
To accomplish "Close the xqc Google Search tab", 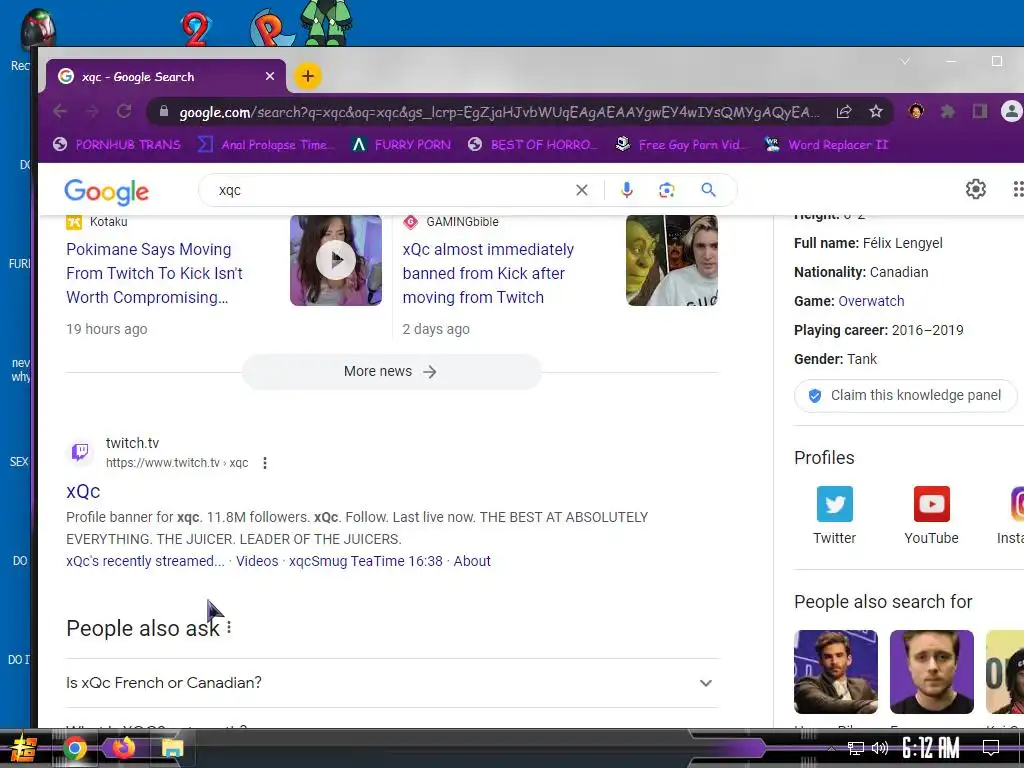I will pos(270,76).
